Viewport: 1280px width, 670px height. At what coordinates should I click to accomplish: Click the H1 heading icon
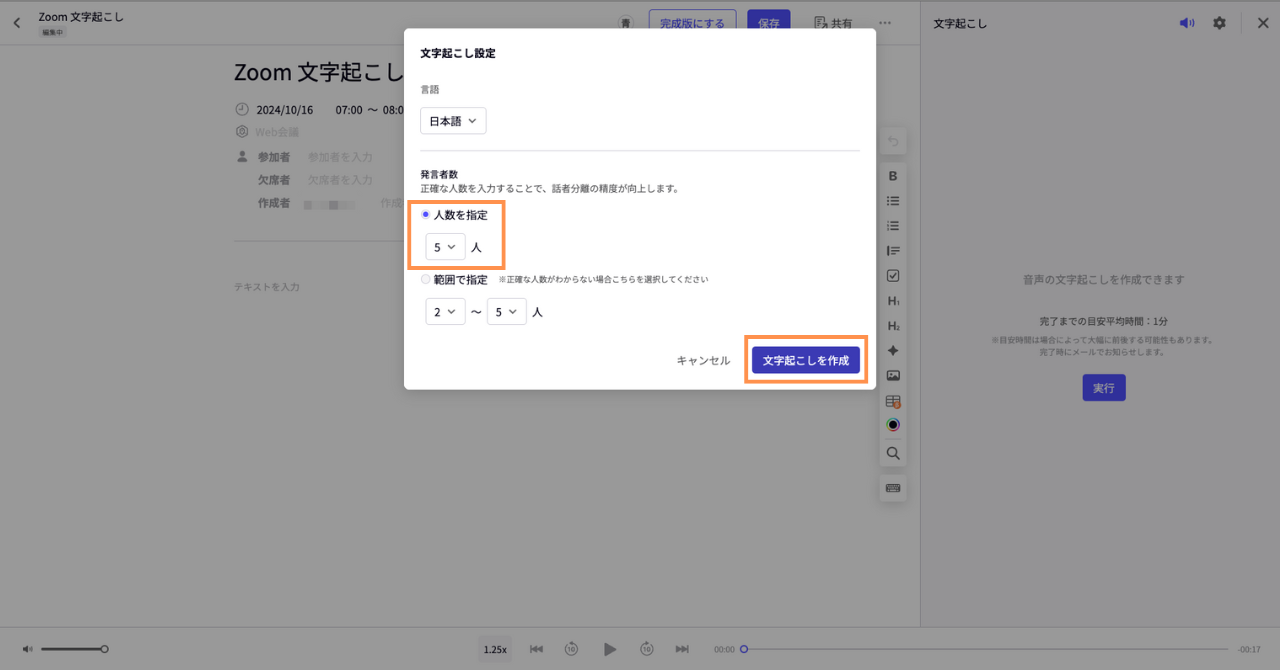pos(893,301)
